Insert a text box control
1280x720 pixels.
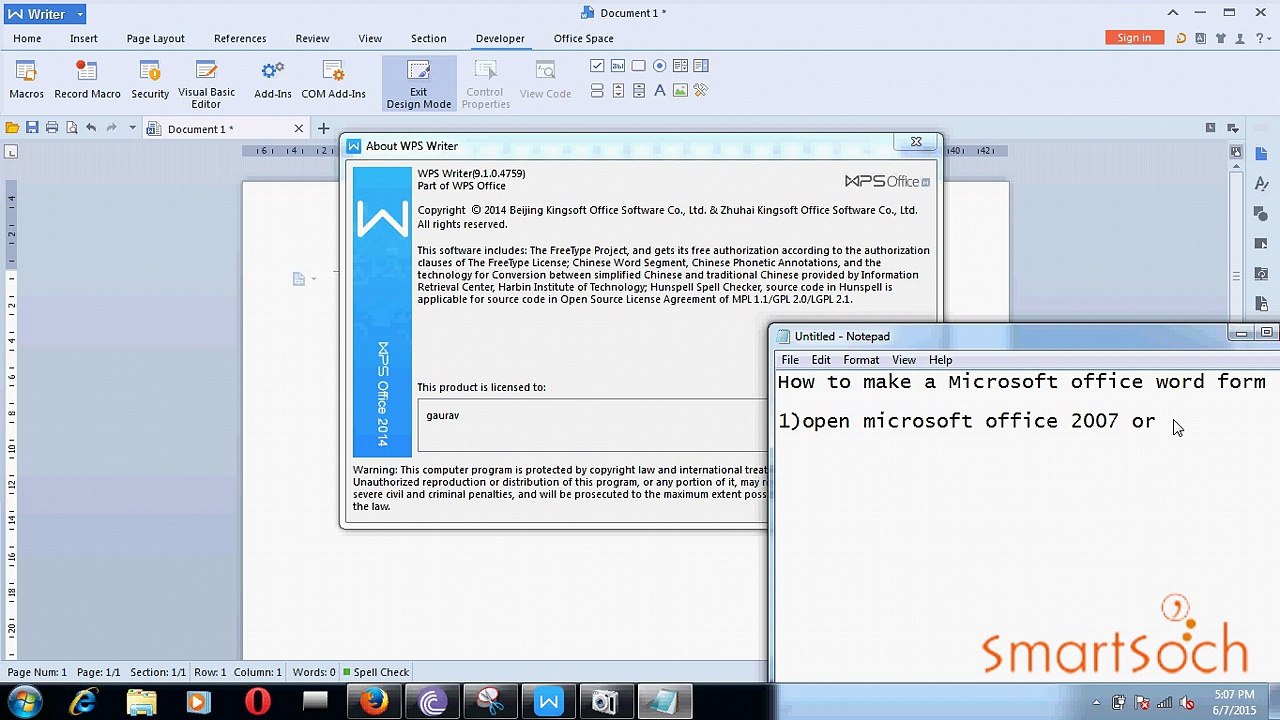click(x=618, y=66)
